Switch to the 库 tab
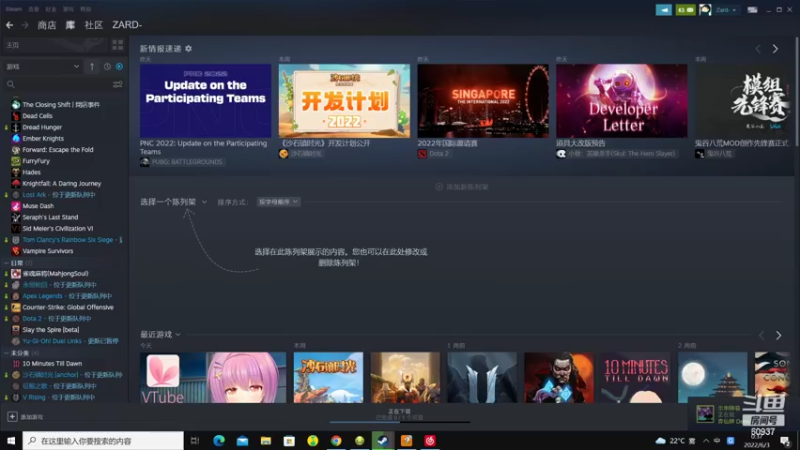 tap(70, 25)
